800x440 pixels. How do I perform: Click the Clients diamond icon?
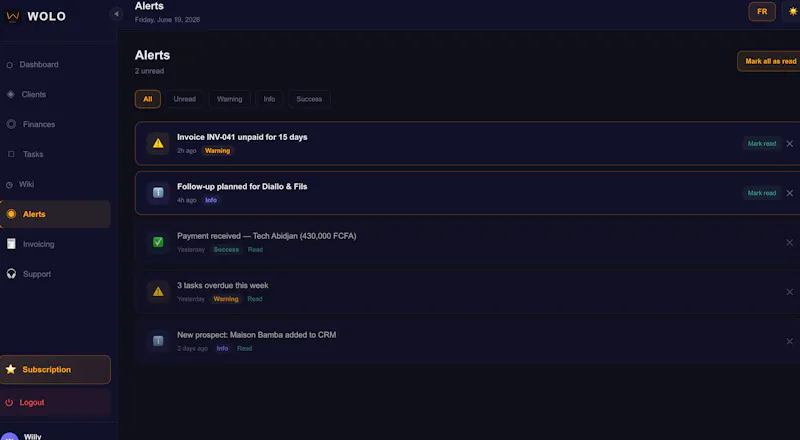11,94
